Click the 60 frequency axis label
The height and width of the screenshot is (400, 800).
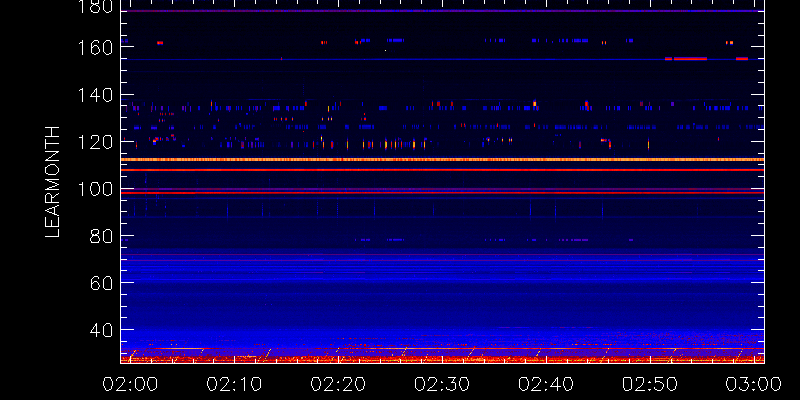point(101,283)
